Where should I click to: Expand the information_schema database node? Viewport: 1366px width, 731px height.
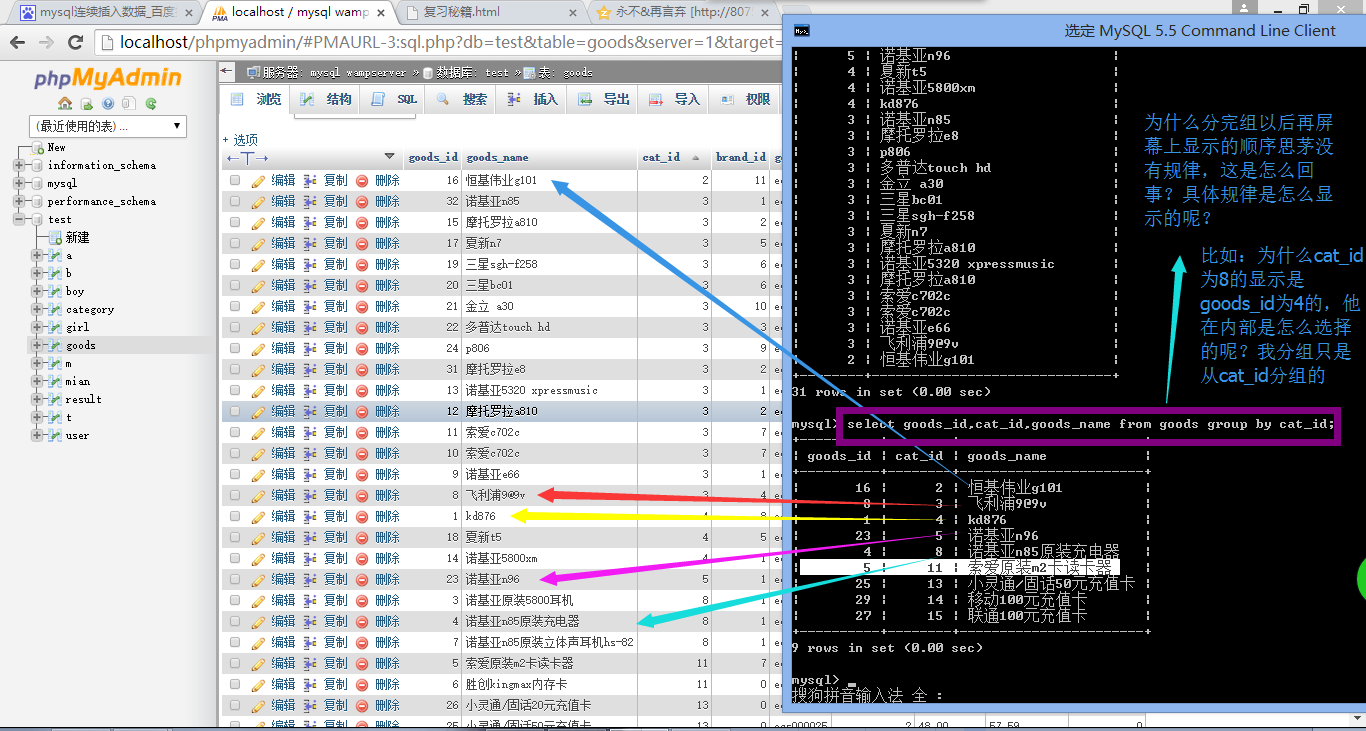(x=18, y=165)
